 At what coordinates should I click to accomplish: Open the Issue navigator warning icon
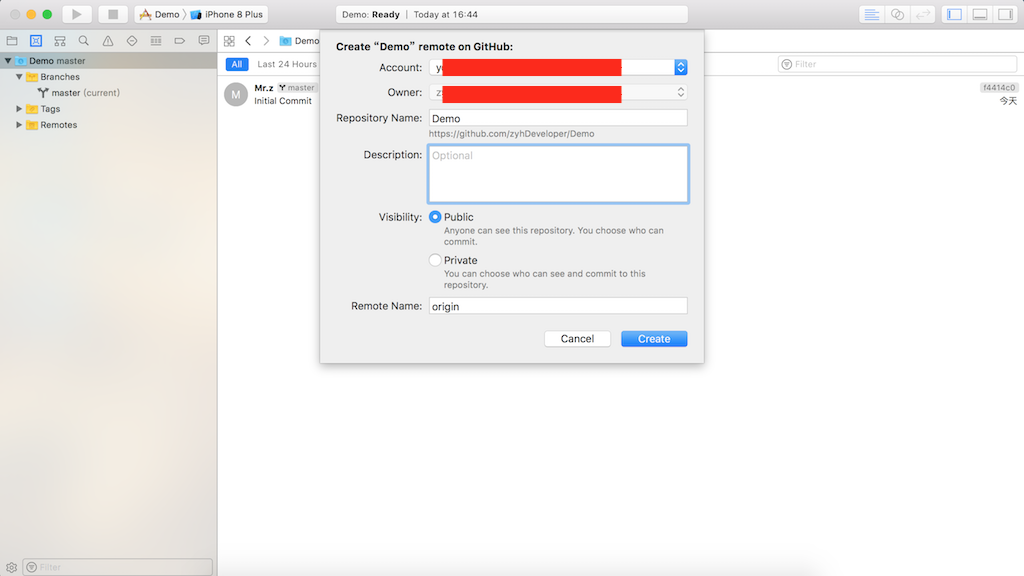tap(108, 40)
